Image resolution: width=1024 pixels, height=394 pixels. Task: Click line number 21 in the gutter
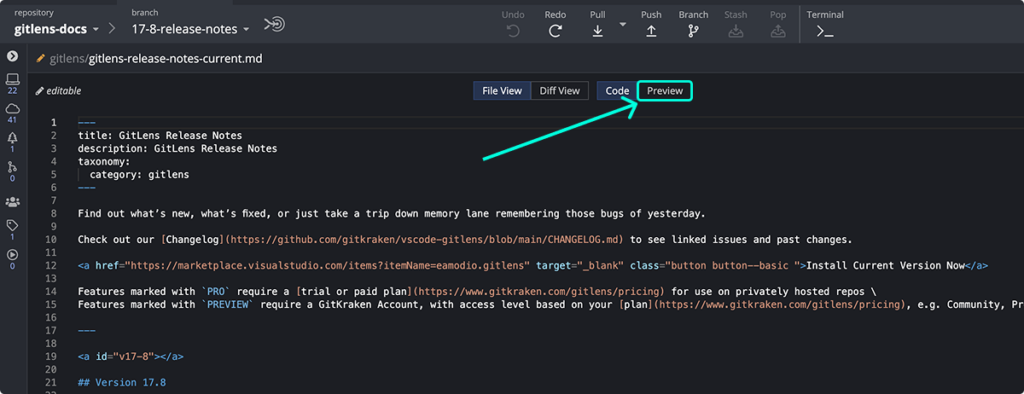[52, 382]
